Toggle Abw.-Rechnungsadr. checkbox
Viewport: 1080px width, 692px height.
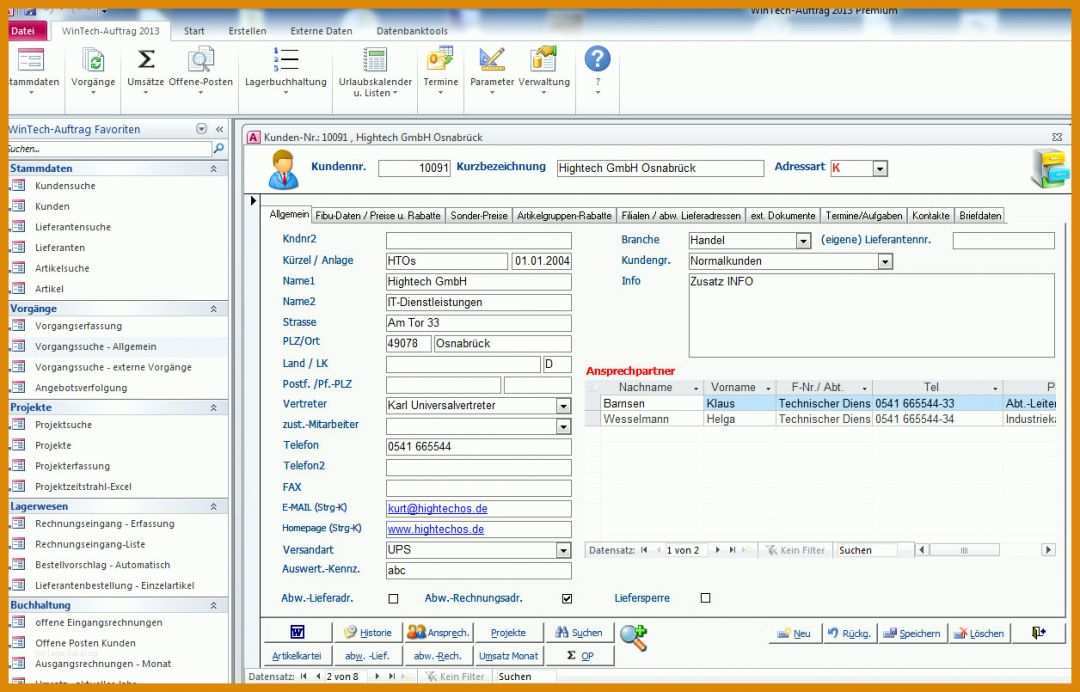(x=567, y=598)
